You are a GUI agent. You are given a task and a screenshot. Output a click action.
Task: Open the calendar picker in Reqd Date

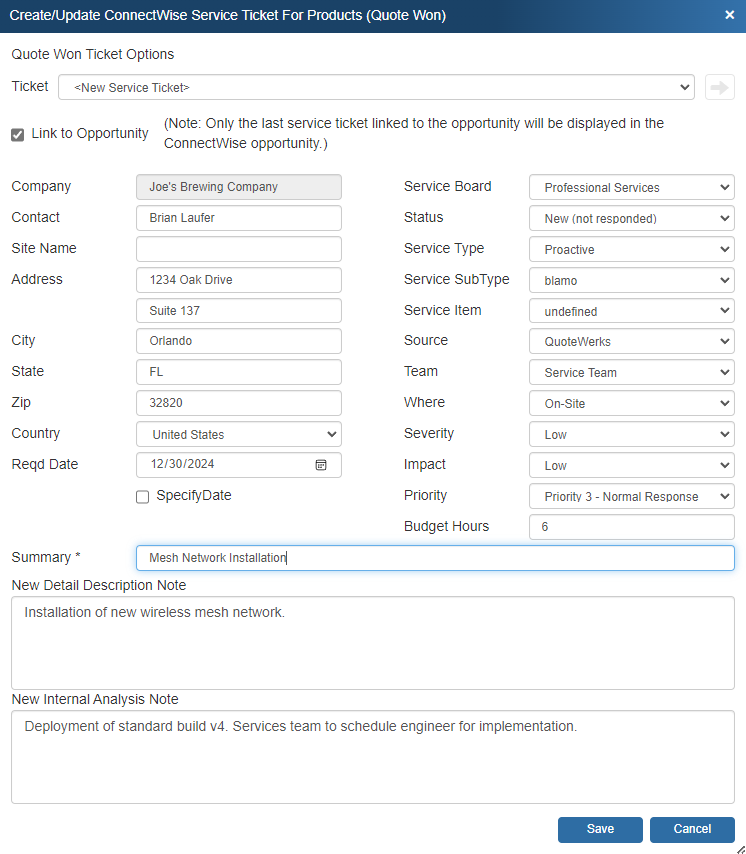[321, 465]
